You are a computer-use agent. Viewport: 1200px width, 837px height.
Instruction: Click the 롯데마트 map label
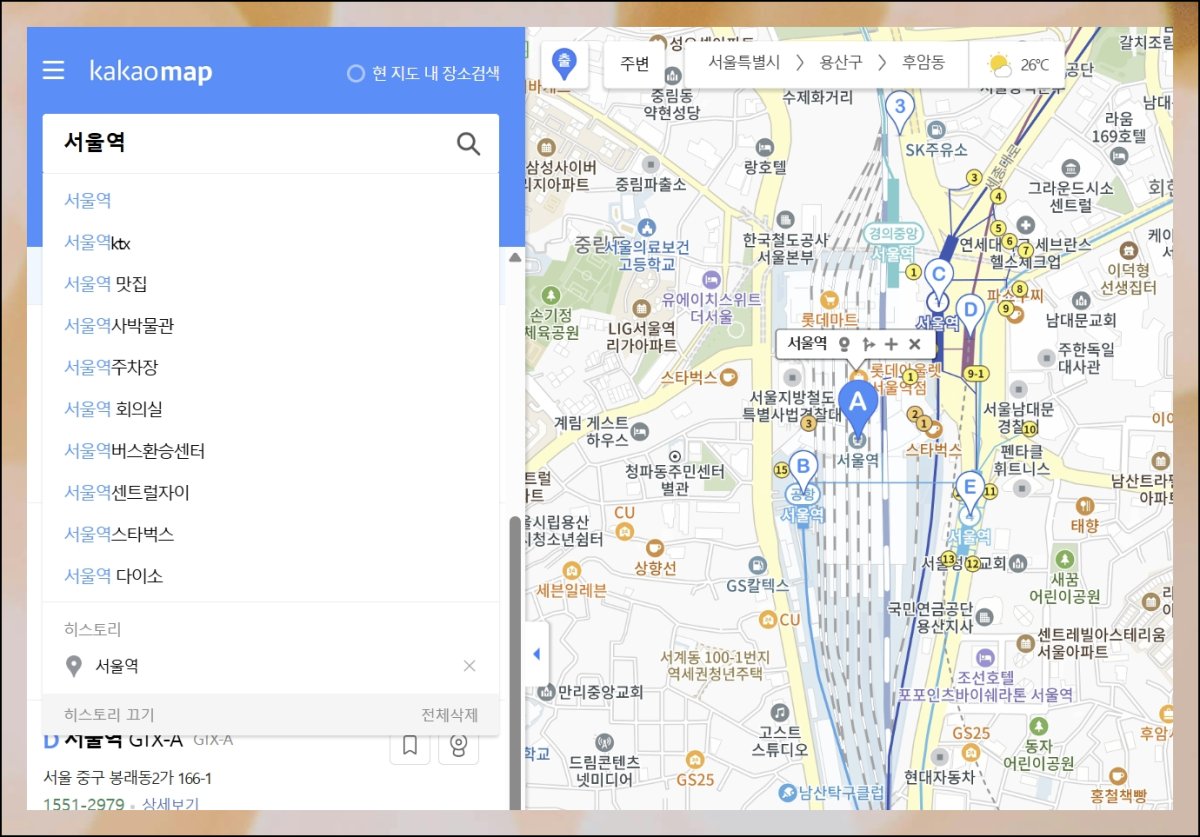click(x=830, y=319)
